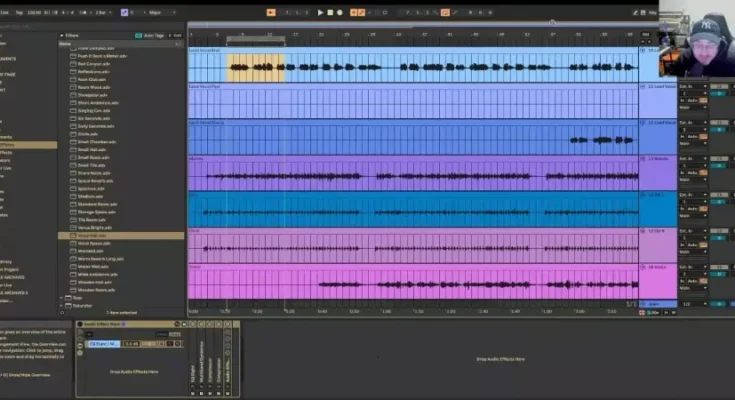The width and height of the screenshot is (735, 400).
Task: Click the Arrangement Record button
Action: [340, 12]
